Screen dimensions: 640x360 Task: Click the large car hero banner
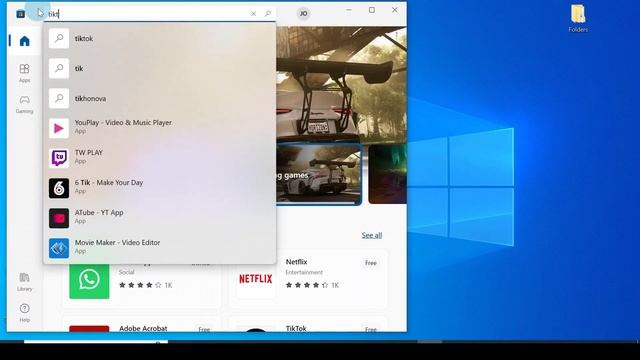[341, 84]
